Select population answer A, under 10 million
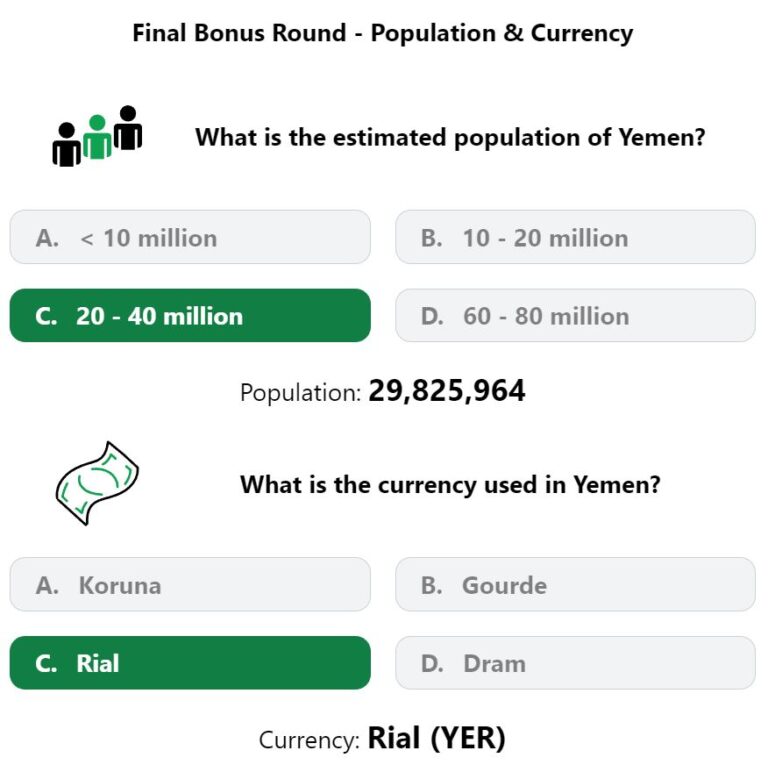This screenshot has height=772, width=768. 190,237
